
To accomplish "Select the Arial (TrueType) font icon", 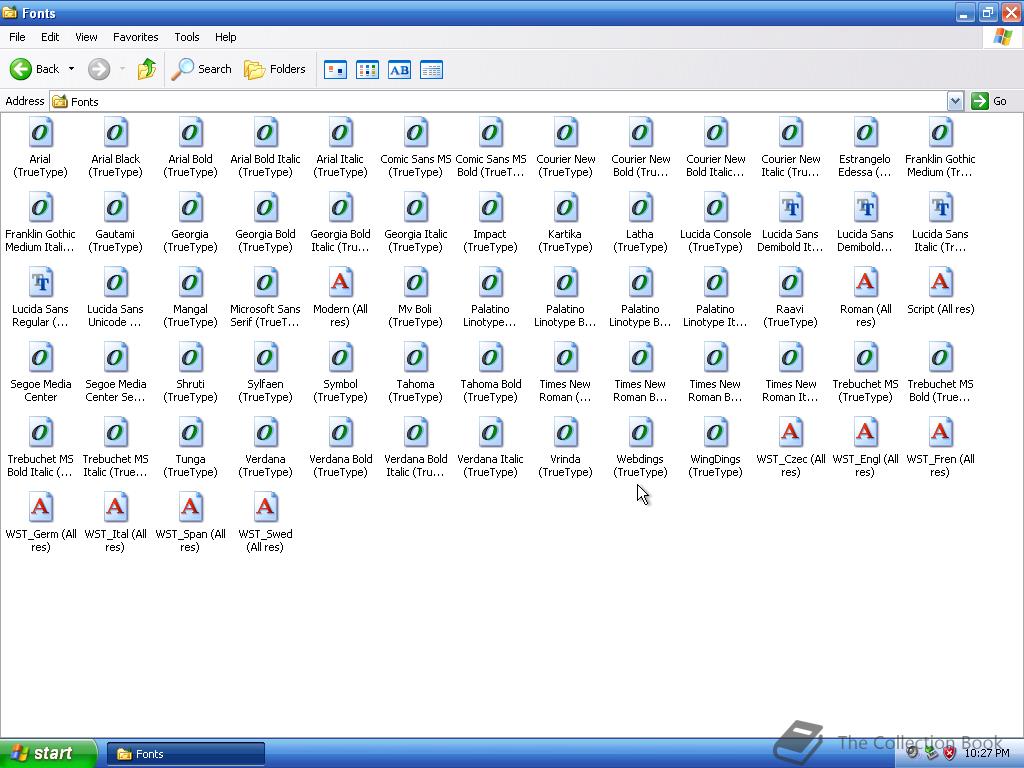I will [x=40, y=133].
